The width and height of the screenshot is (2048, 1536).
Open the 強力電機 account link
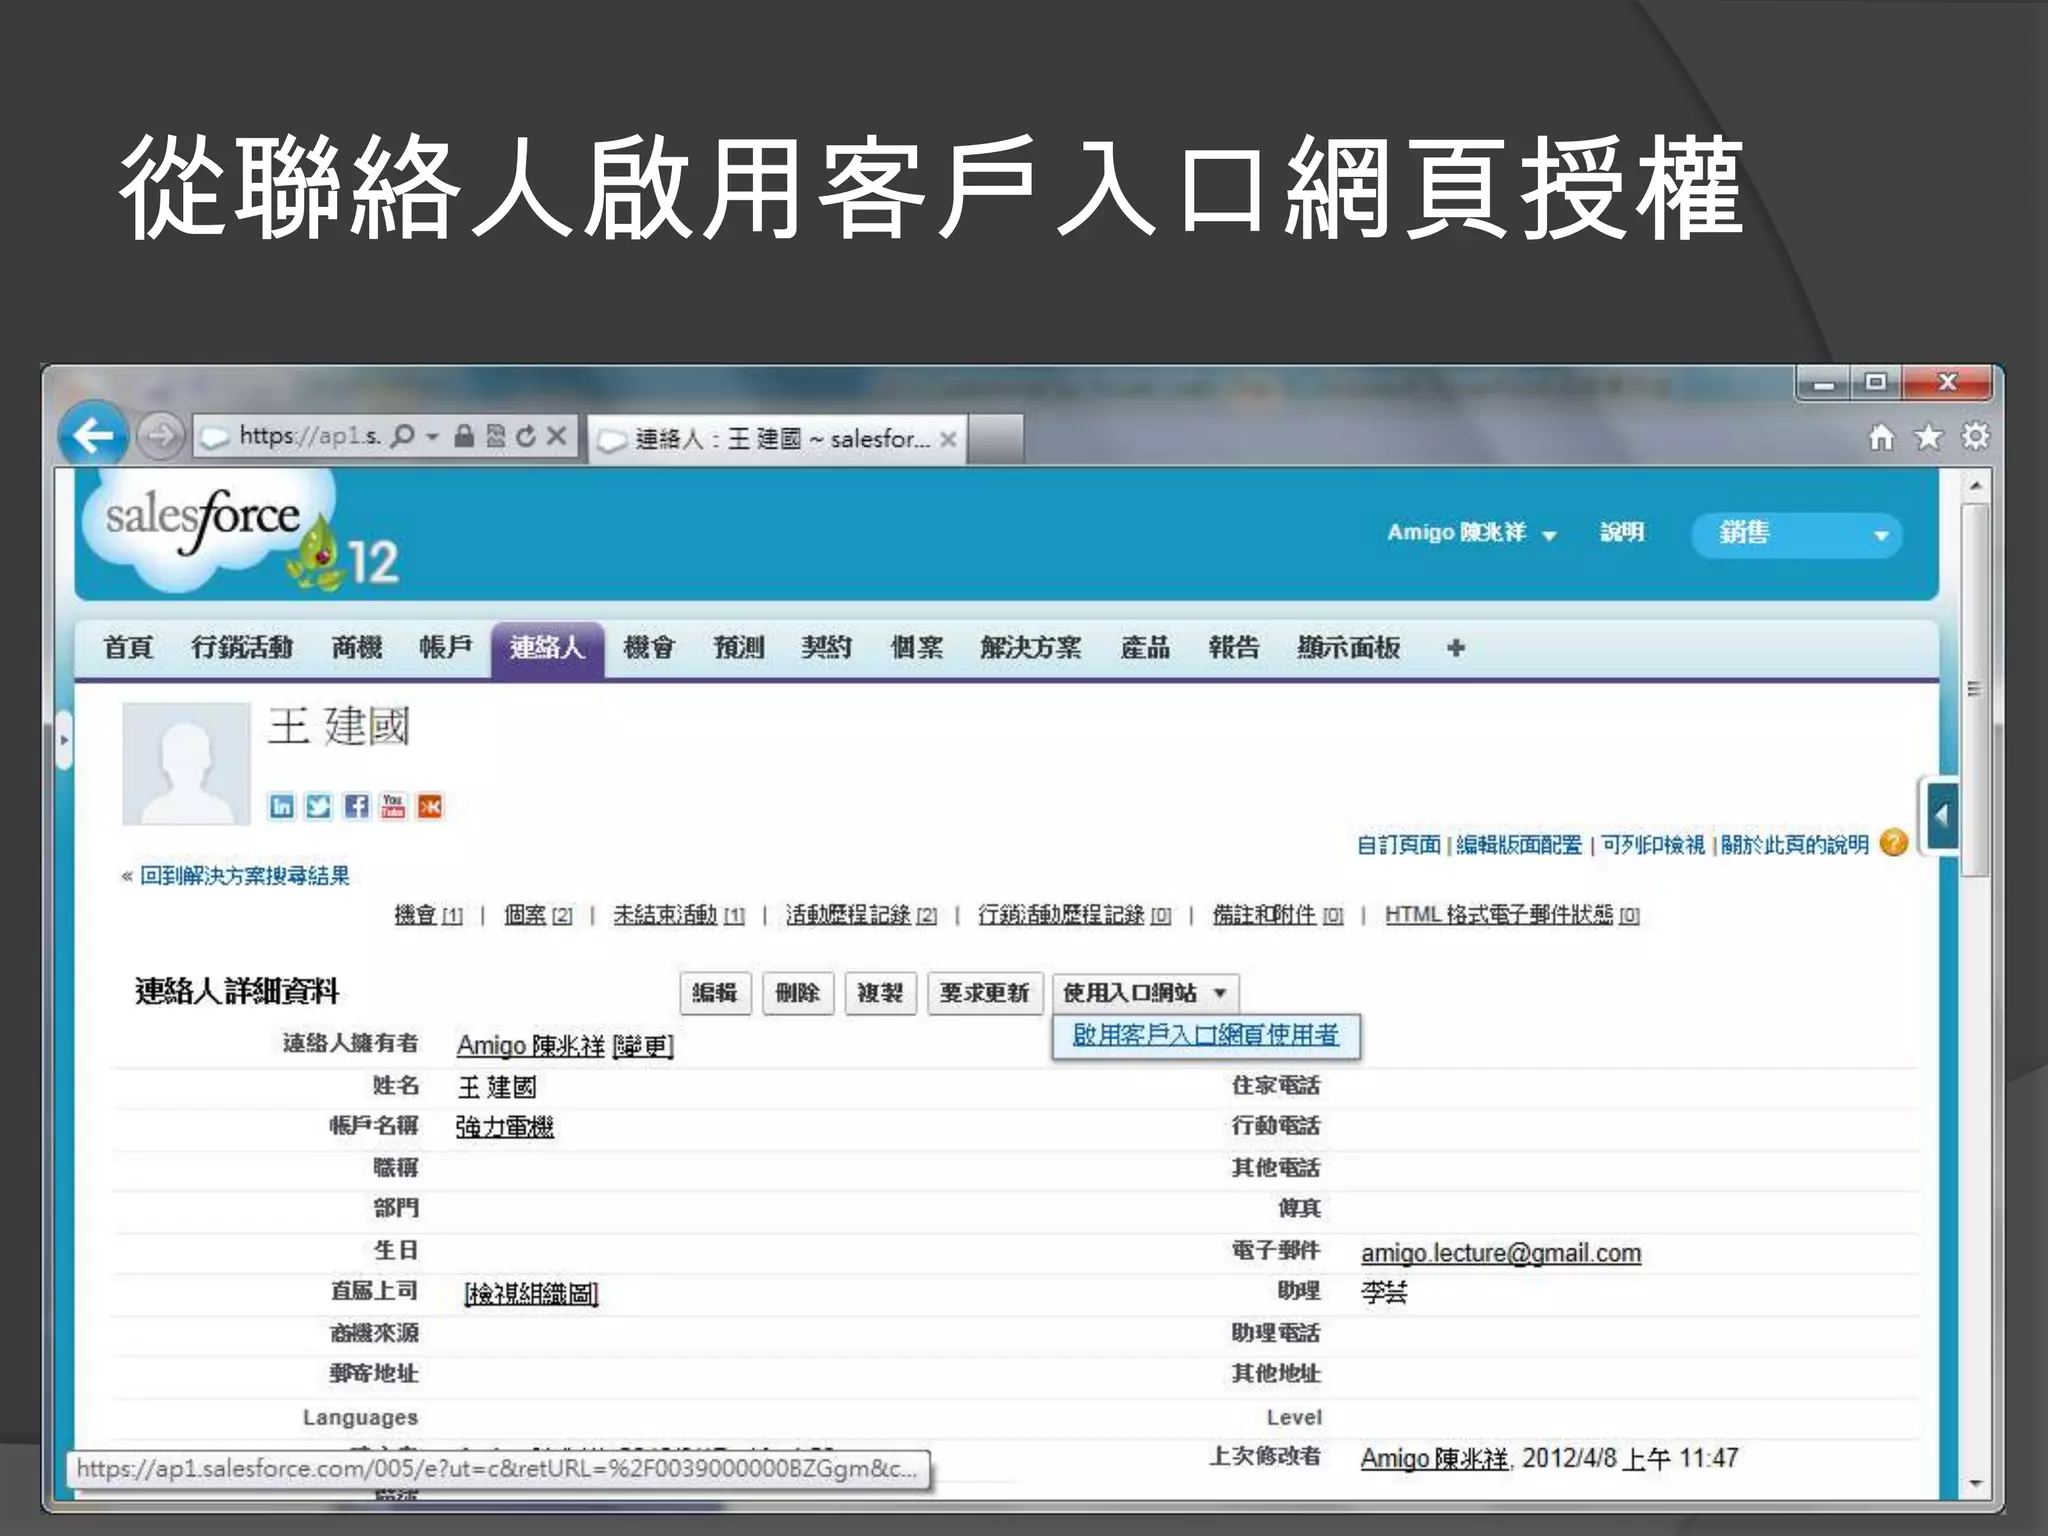[x=505, y=1127]
